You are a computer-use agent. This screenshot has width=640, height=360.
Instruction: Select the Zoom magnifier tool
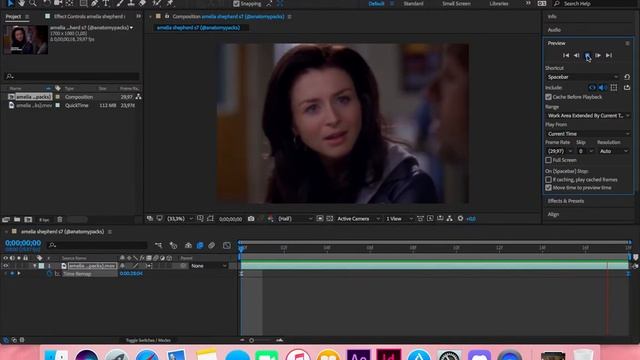(x=33, y=3)
